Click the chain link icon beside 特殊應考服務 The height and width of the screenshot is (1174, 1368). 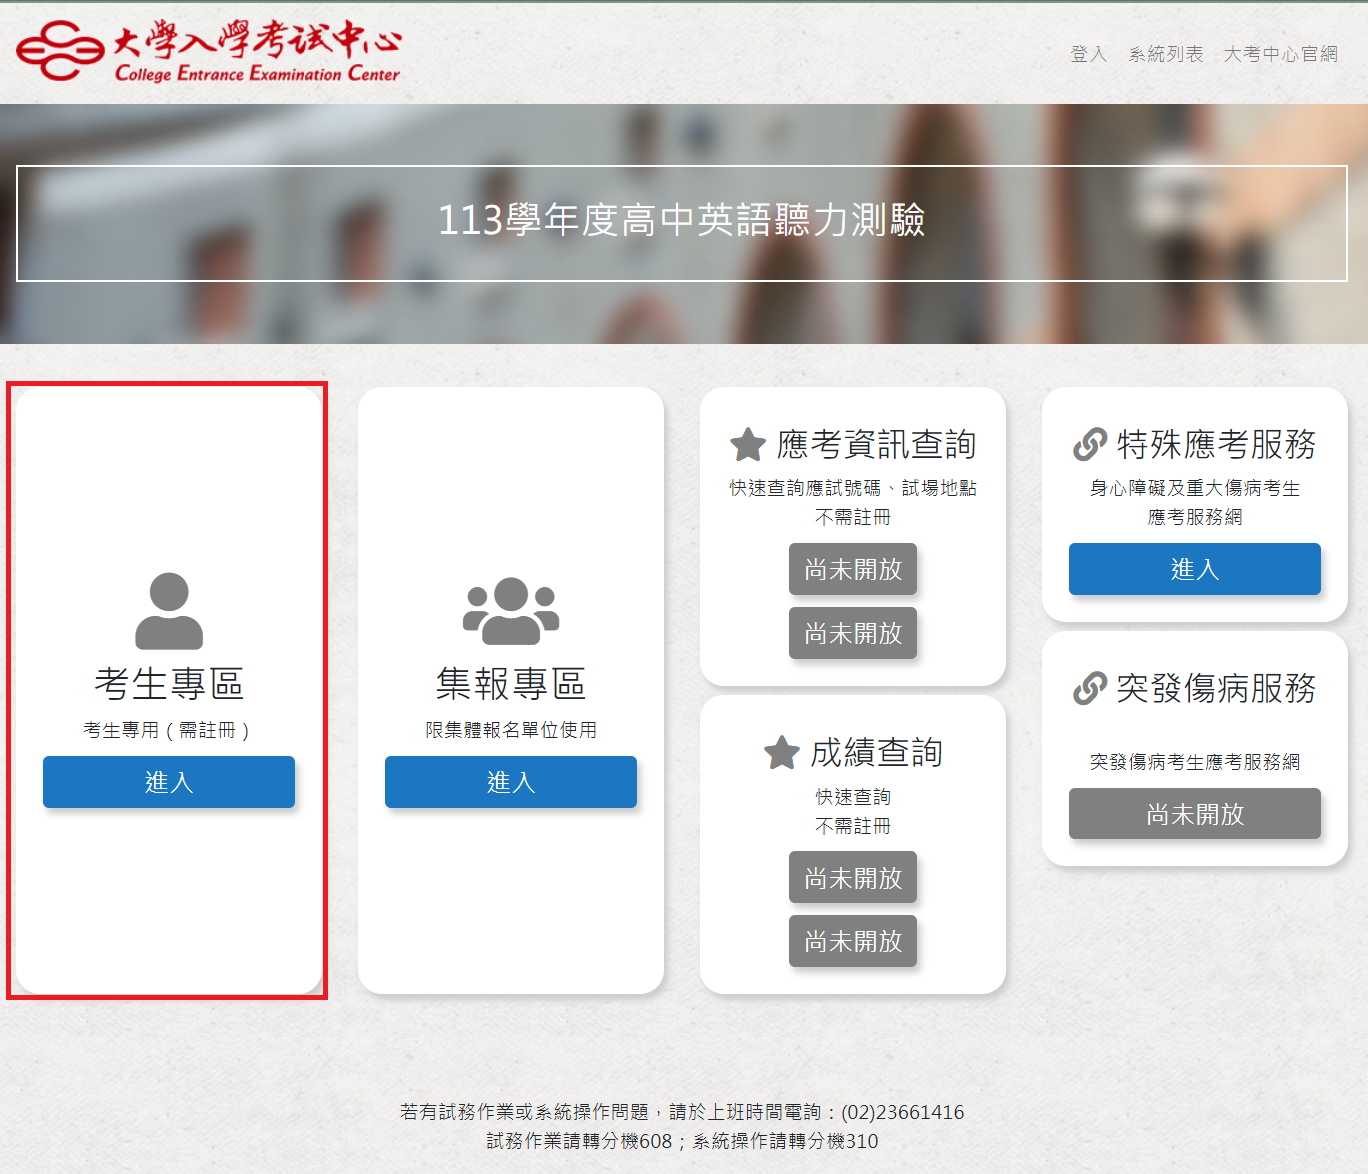click(x=1090, y=444)
